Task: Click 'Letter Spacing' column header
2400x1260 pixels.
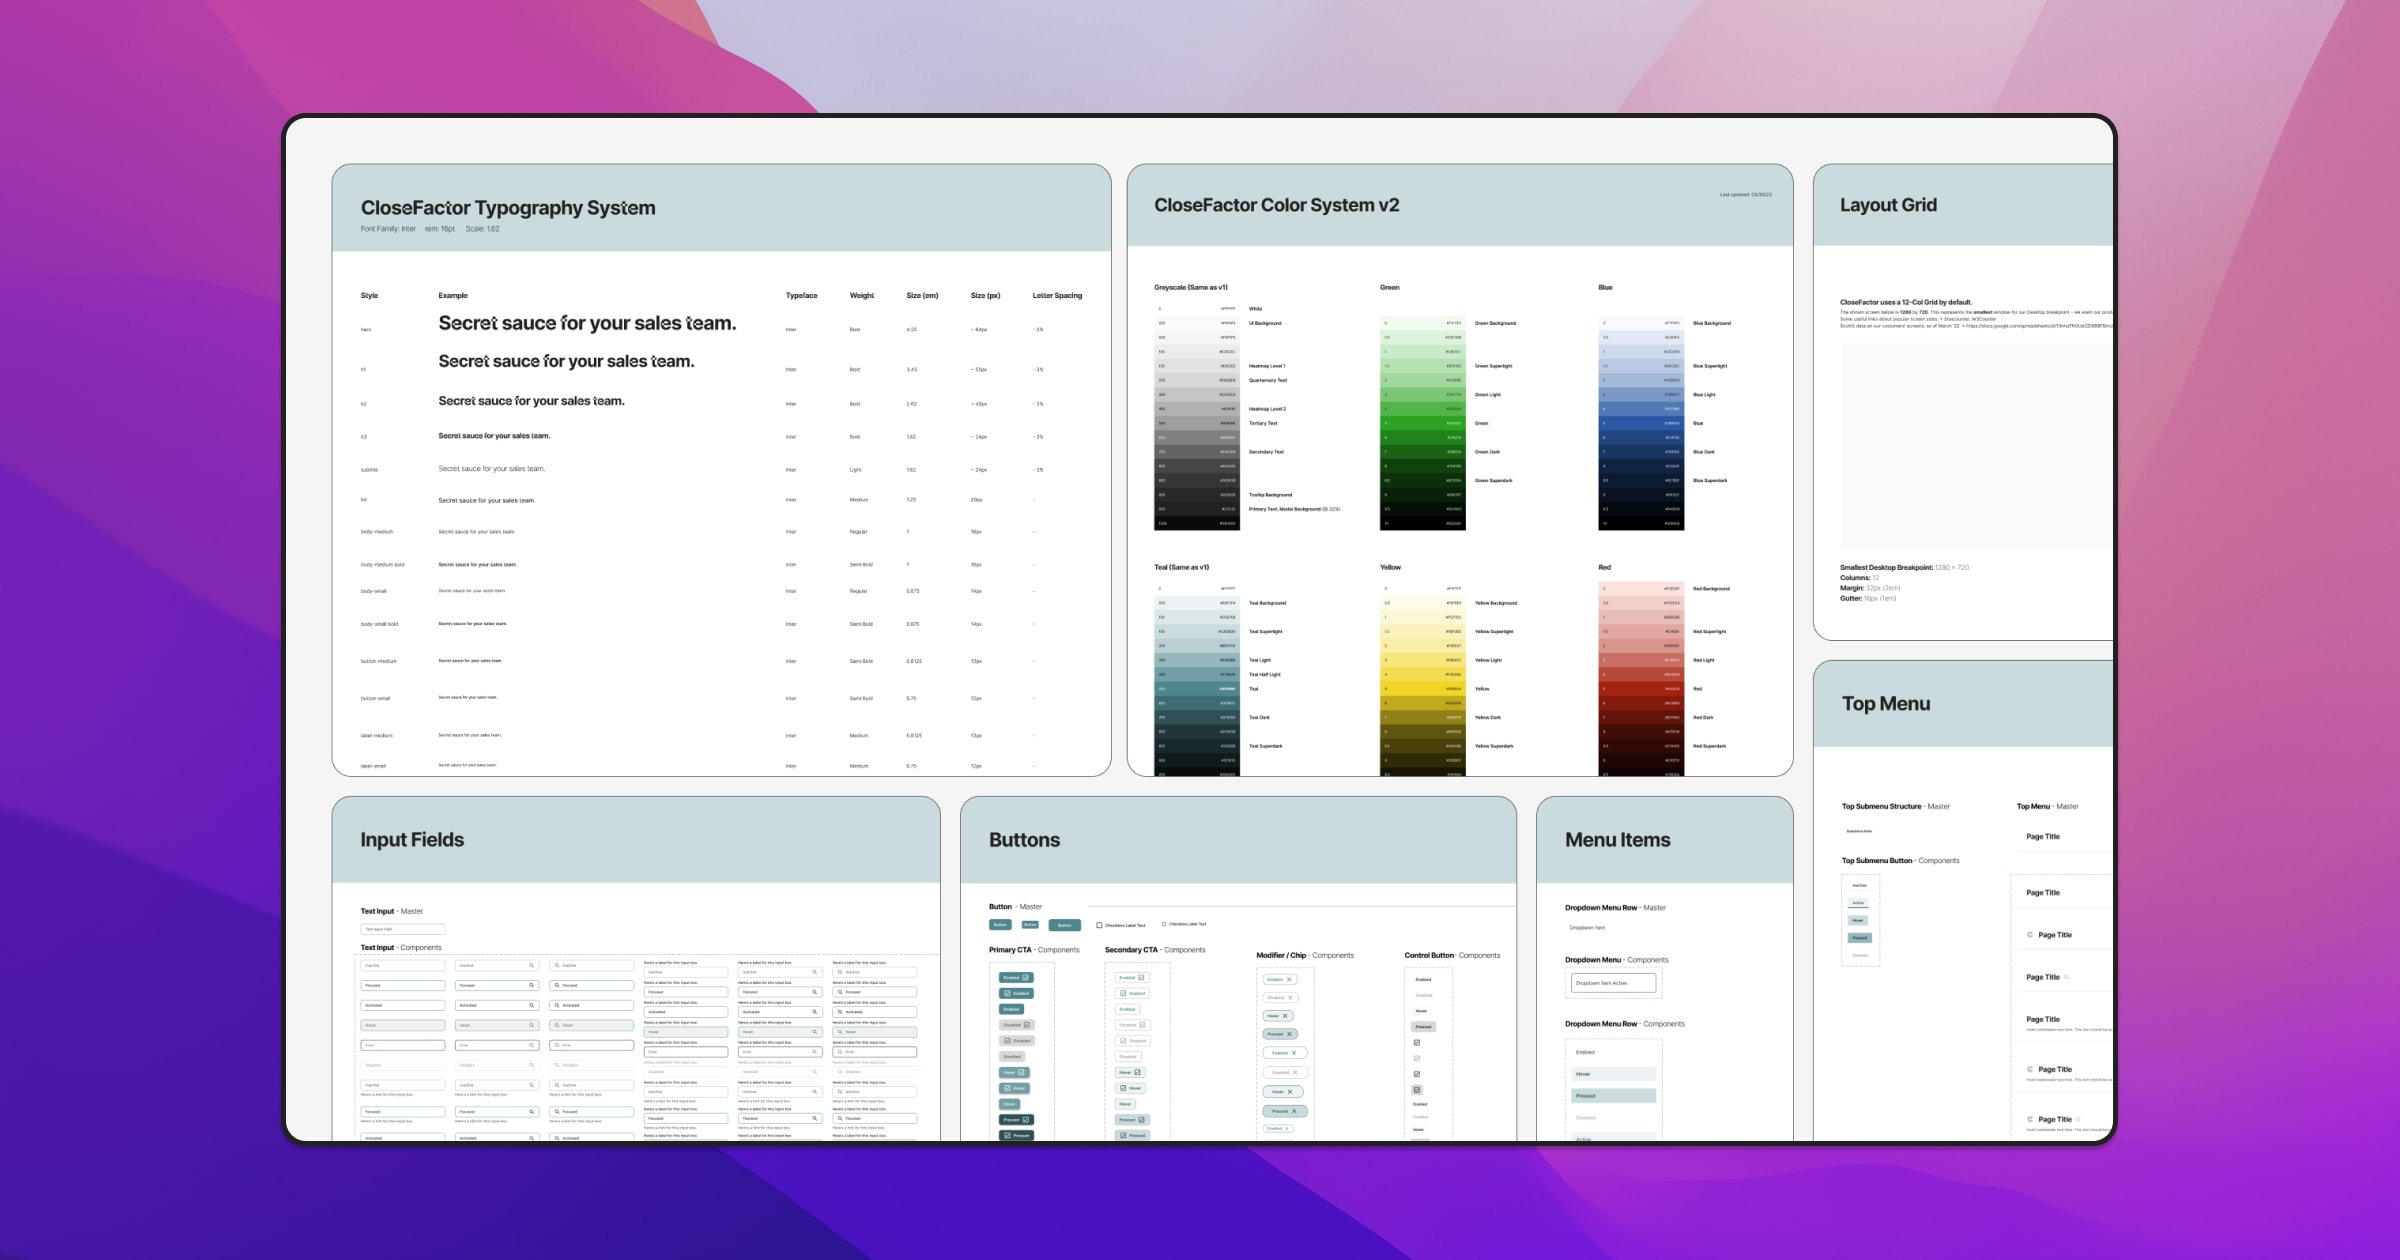Action: tap(1057, 296)
